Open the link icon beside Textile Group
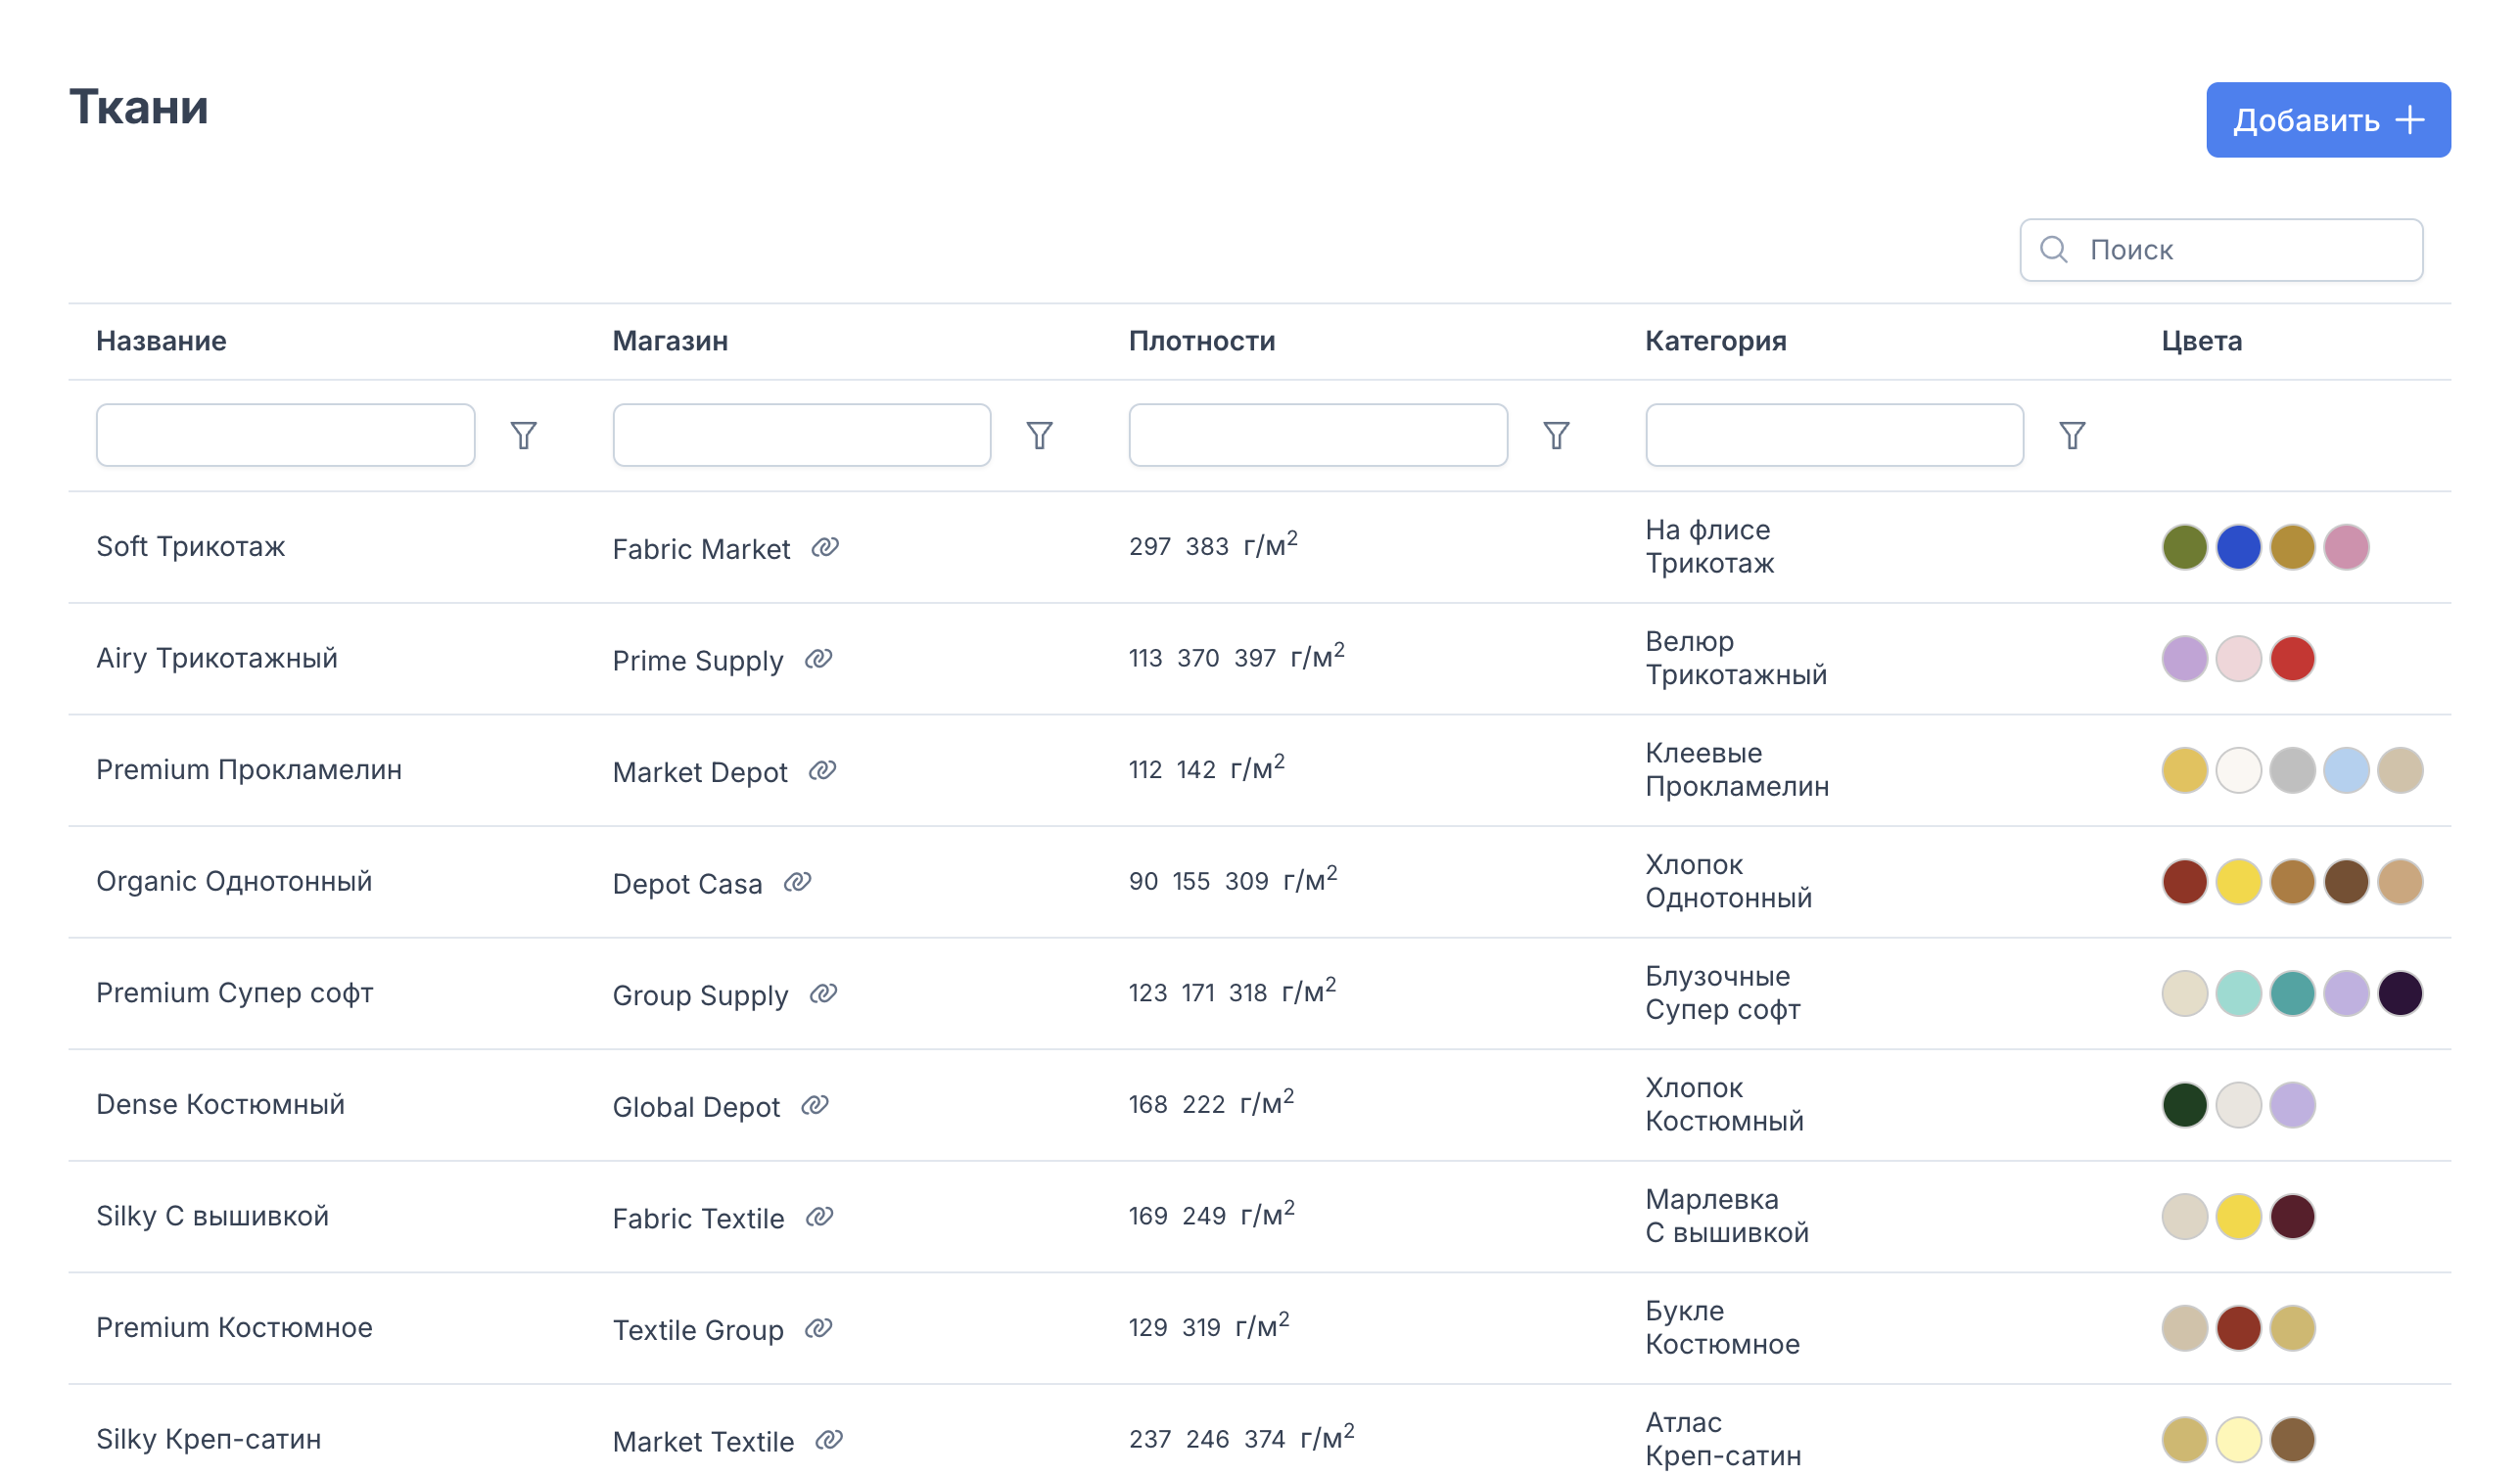Screen dimensions: 2520x1476 coord(819,1328)
